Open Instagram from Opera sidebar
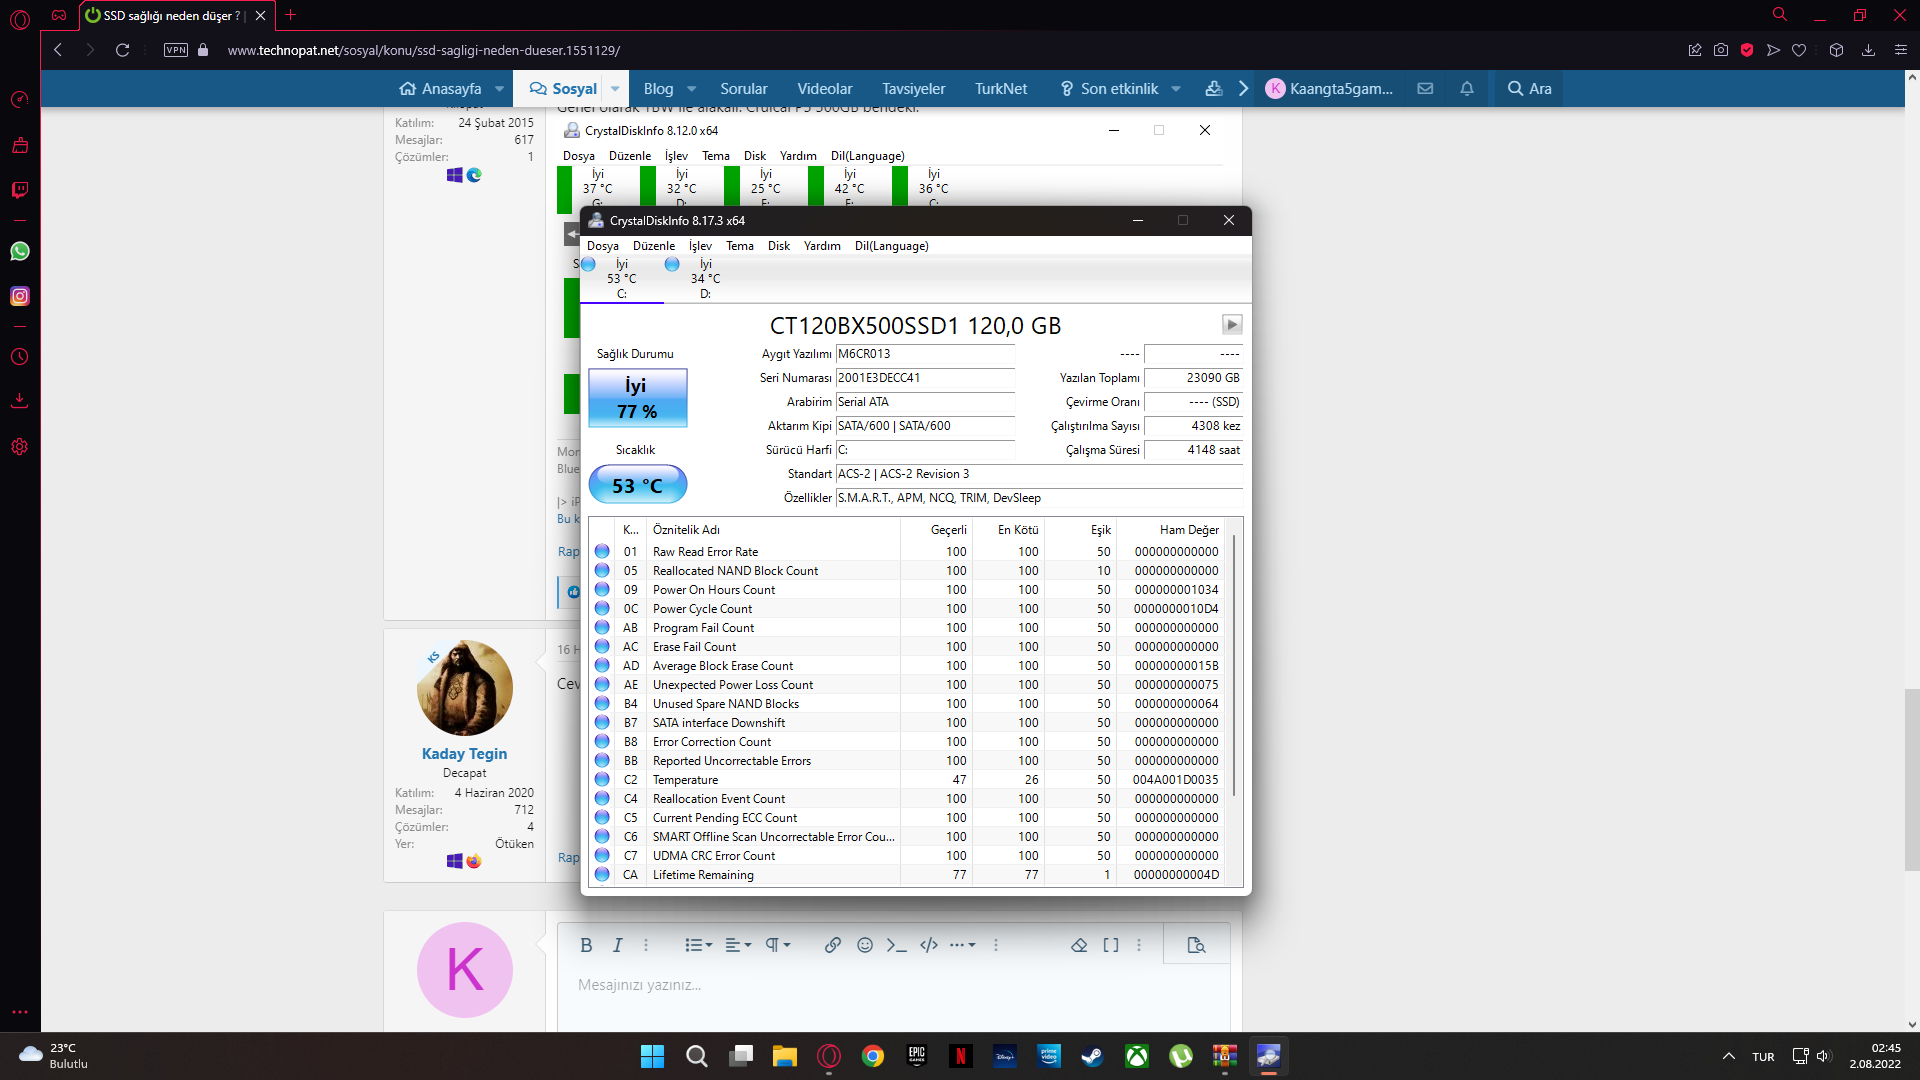The height and width of the screenshot is (1080, 1920). coord(20,296)
